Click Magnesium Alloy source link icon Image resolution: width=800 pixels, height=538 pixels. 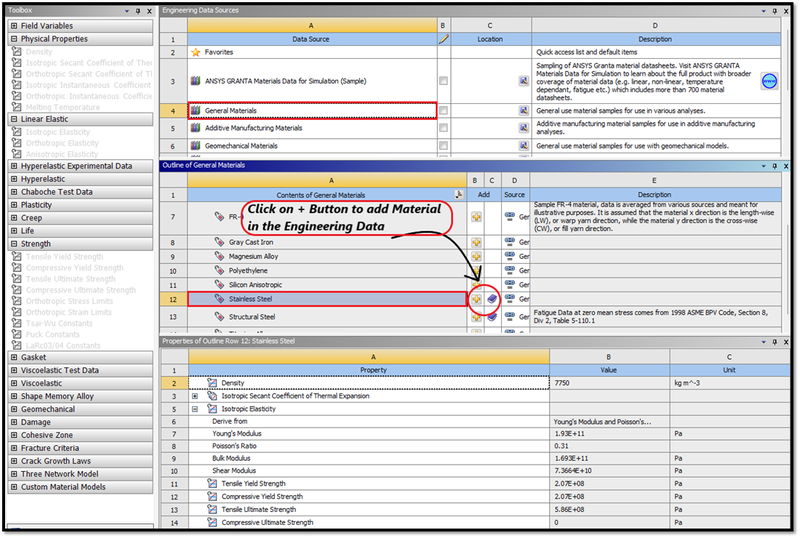[509, 256]
